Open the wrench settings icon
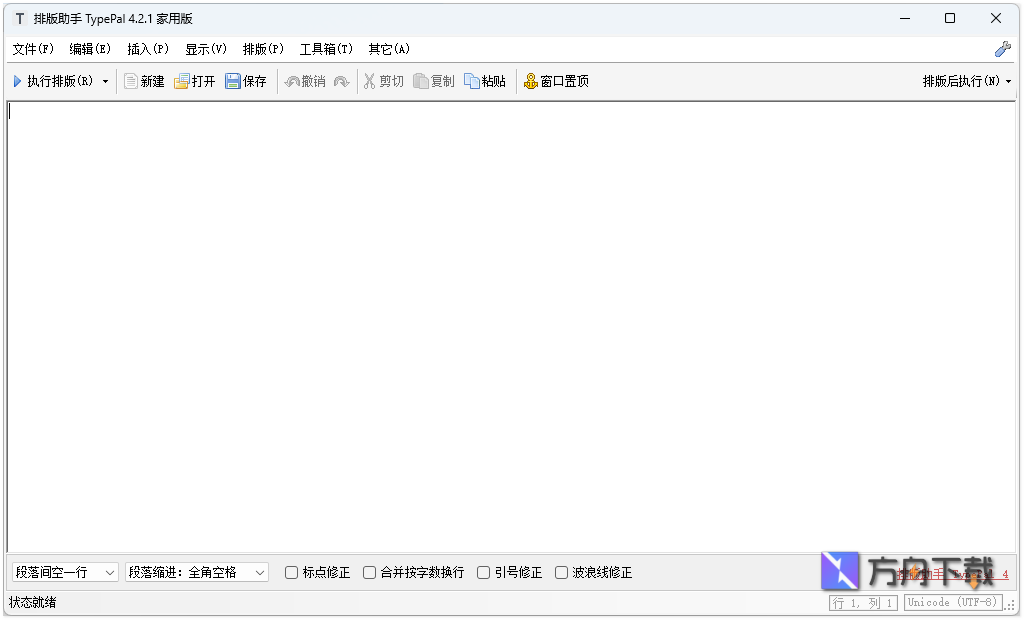The width and height of the screenshot is (1024, 620). (x=1002, y=49)
